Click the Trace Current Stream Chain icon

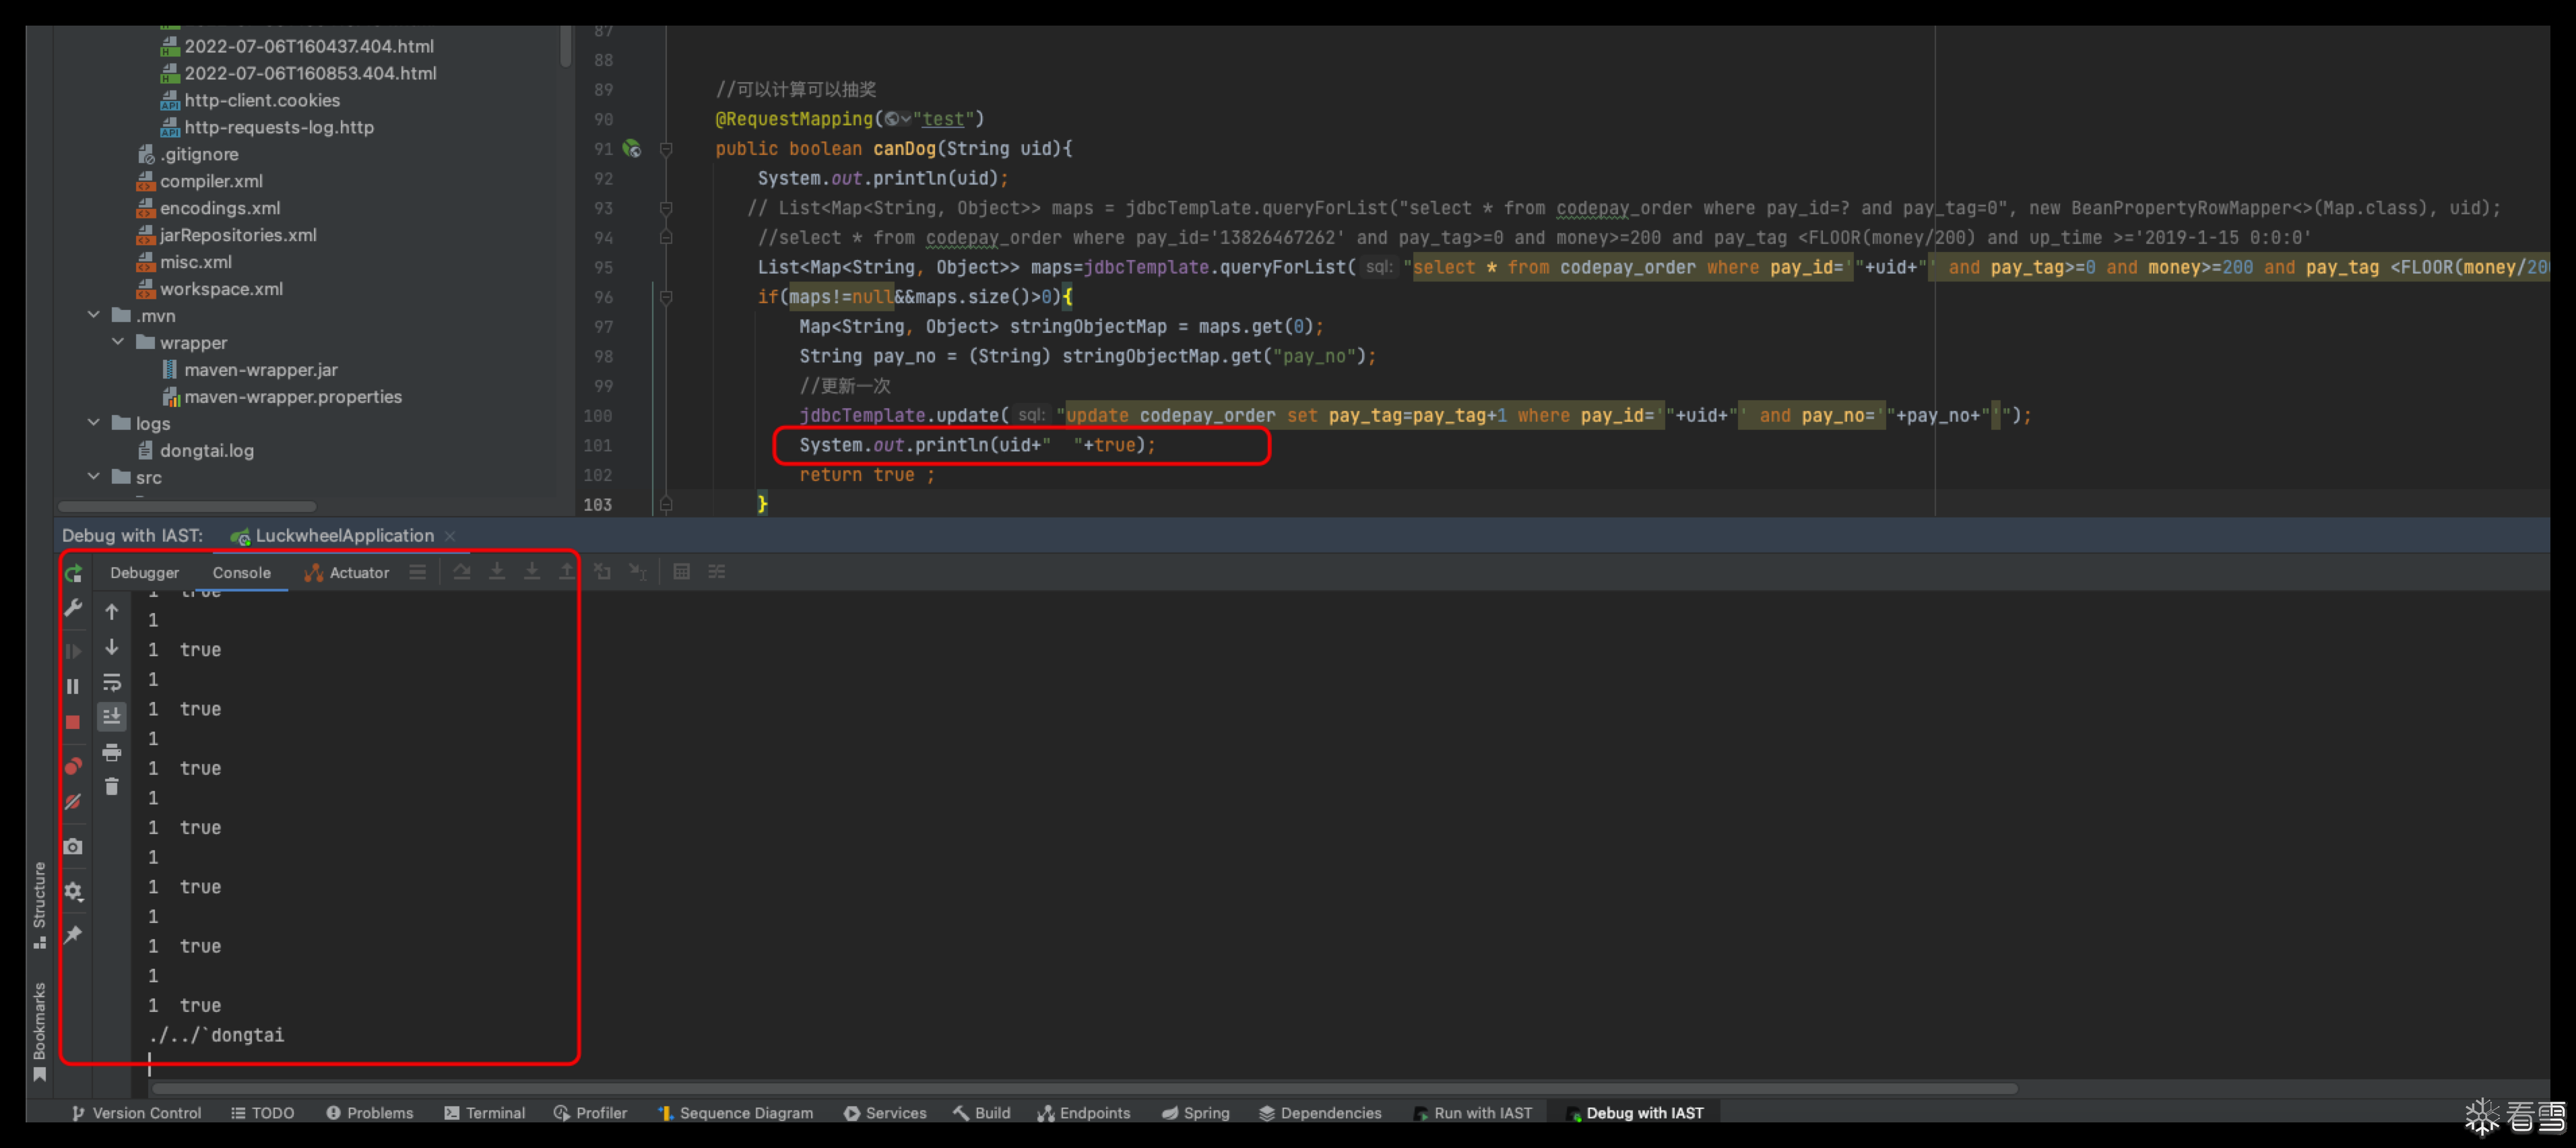tap(717, 572)
